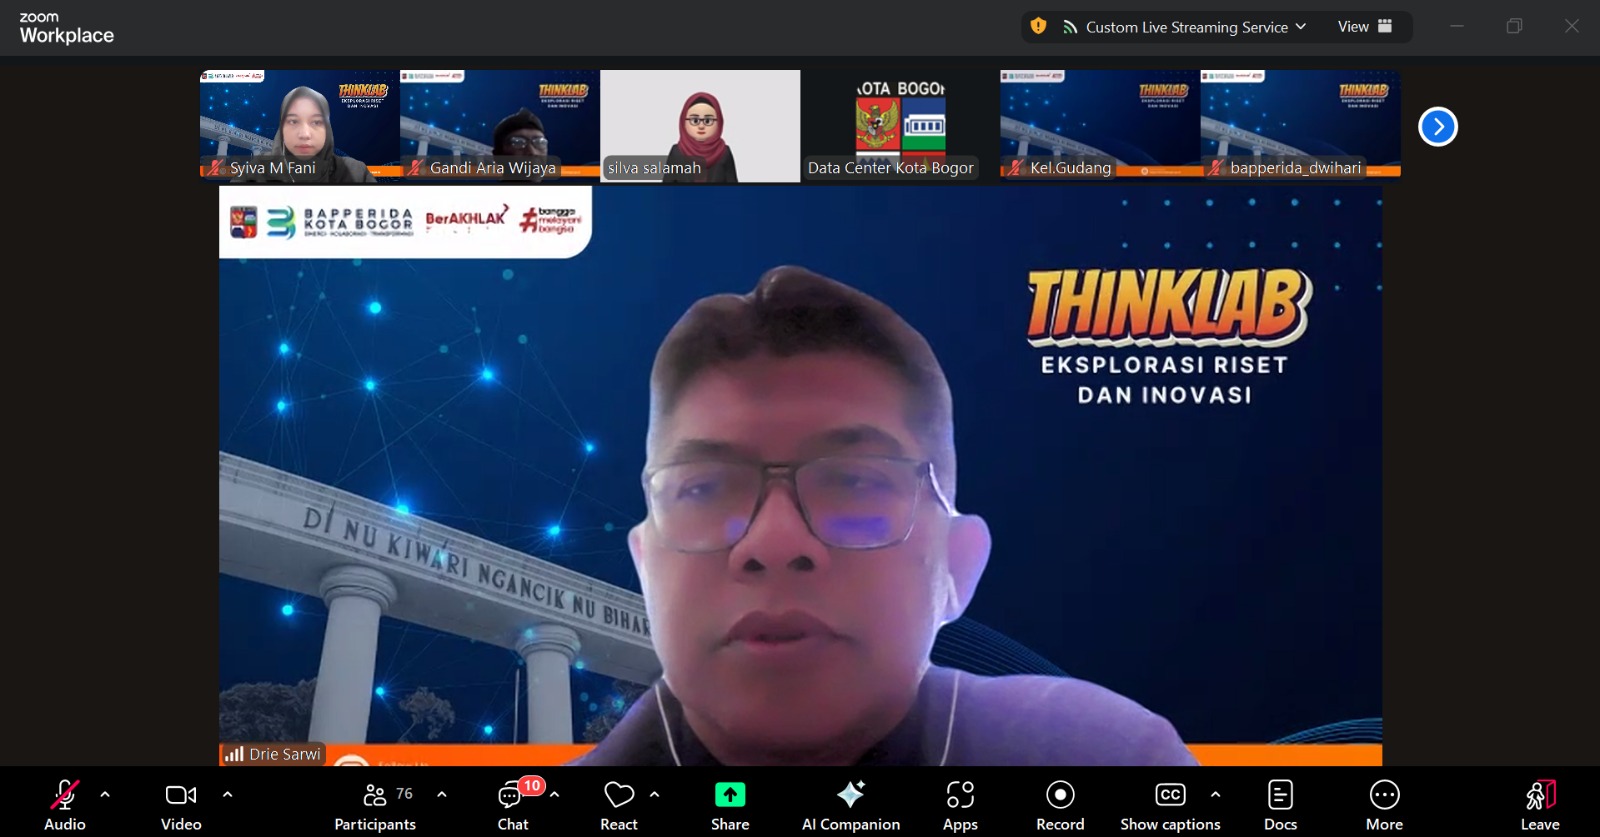The image size is (1600, 837).
Task: Open the Apps icon
Action: coord(960,796)
